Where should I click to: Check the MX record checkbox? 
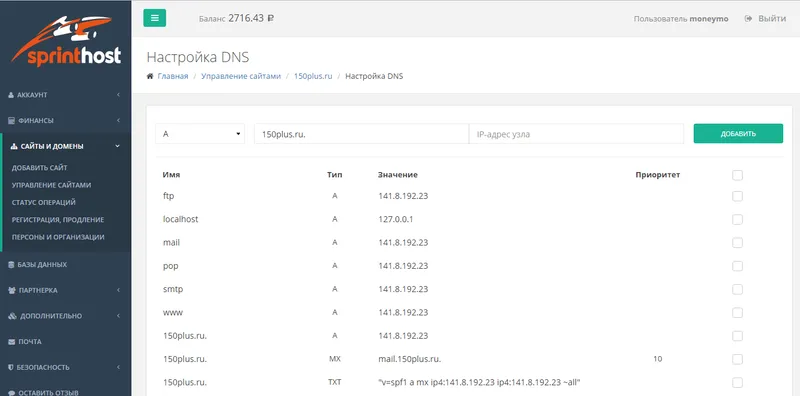click(x=737, y=359)
